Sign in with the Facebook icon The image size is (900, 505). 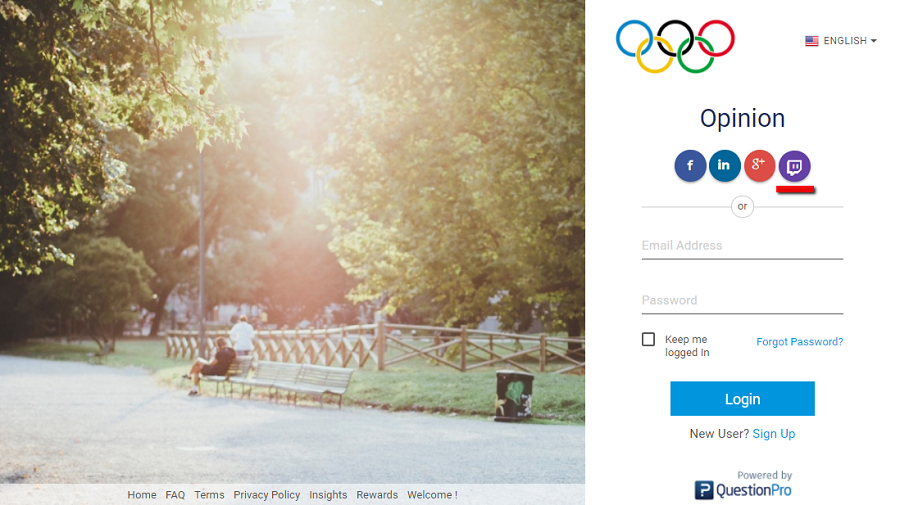tap(690, 166)
